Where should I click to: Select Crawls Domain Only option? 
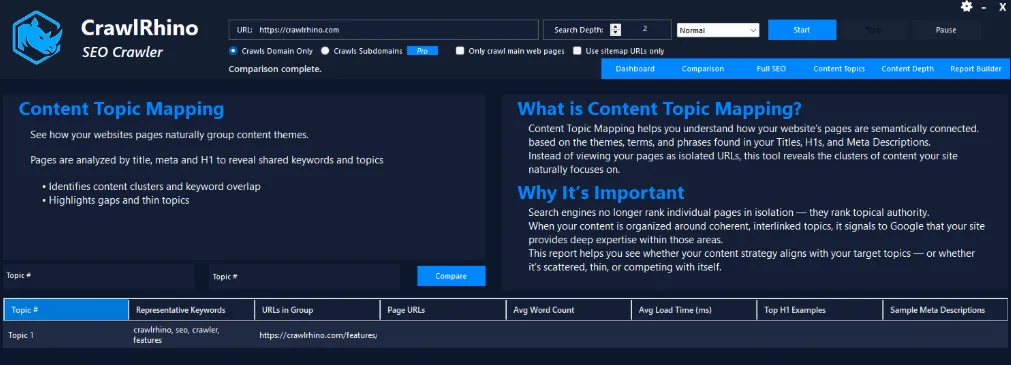click(x=233, y=51)
